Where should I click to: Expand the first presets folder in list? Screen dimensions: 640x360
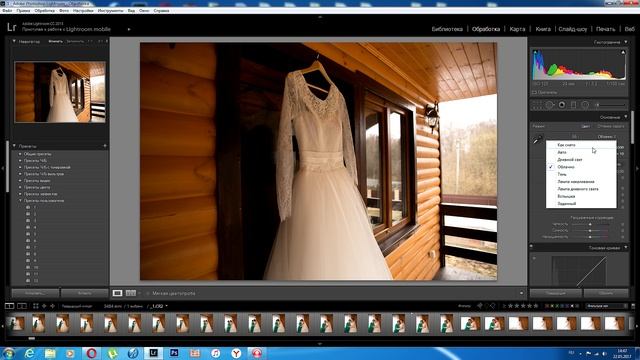coord(20,154)
